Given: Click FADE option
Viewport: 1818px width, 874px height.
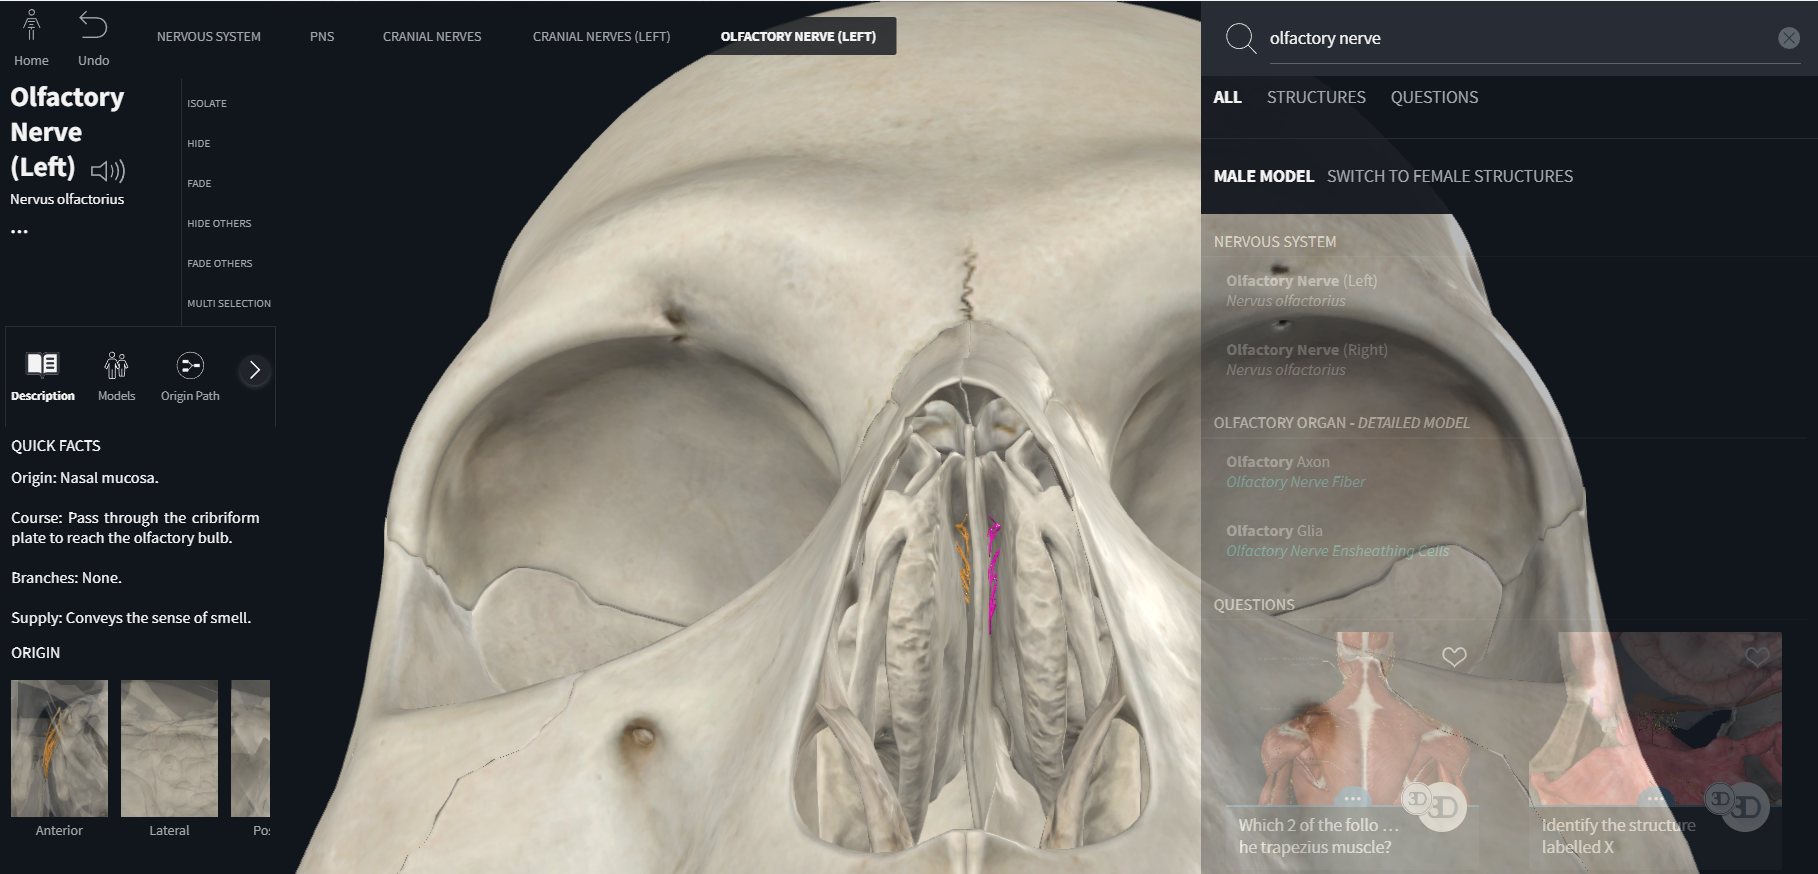Looking at the screenshot, I should tap(199, 183).
